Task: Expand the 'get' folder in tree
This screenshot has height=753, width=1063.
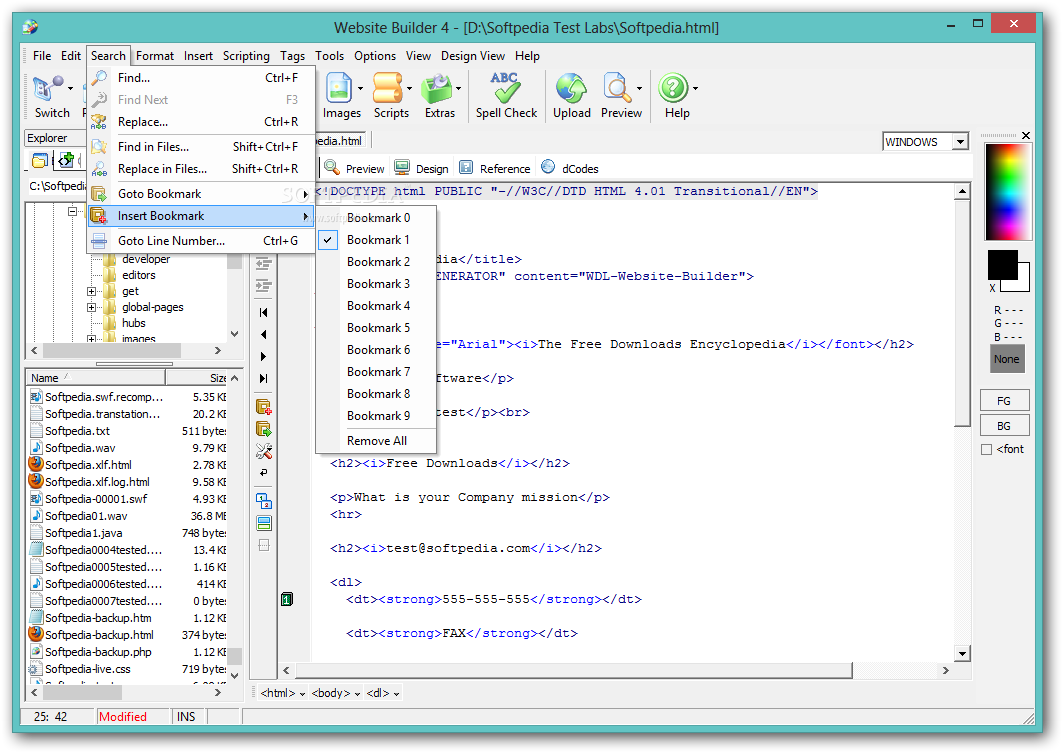Action: 92,291
